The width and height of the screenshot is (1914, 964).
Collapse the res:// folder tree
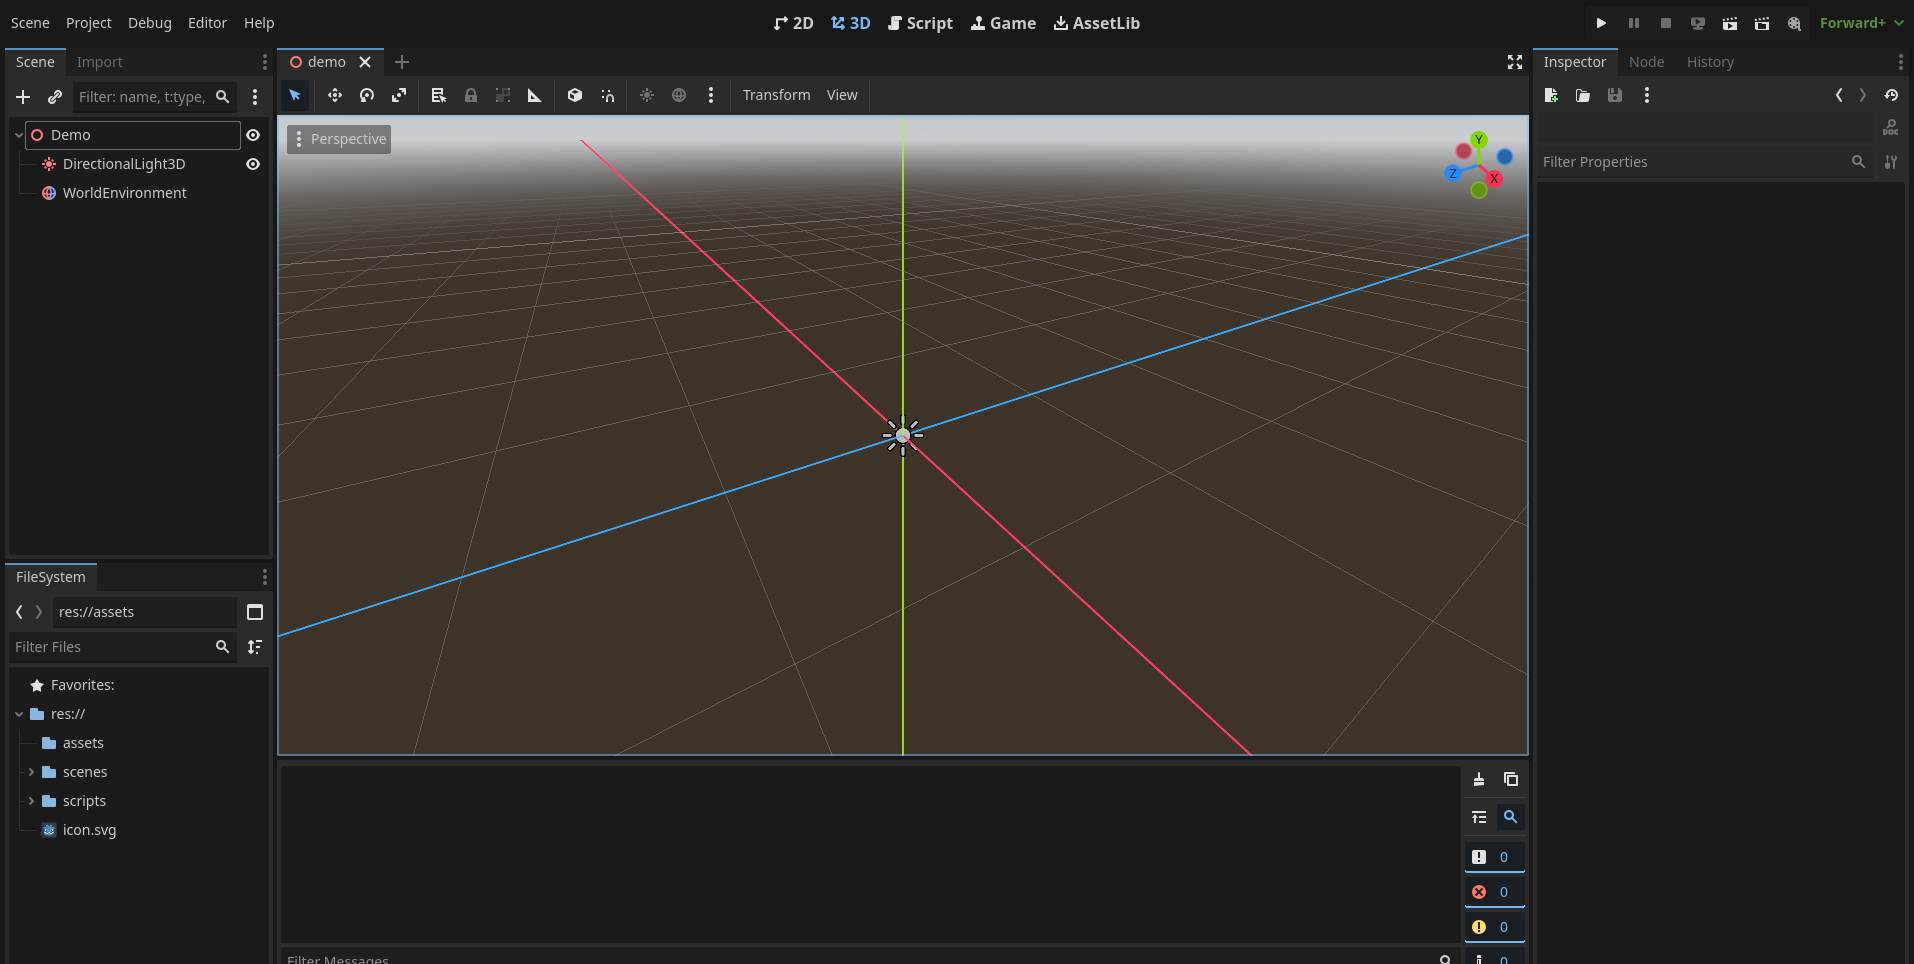(19, 714)
